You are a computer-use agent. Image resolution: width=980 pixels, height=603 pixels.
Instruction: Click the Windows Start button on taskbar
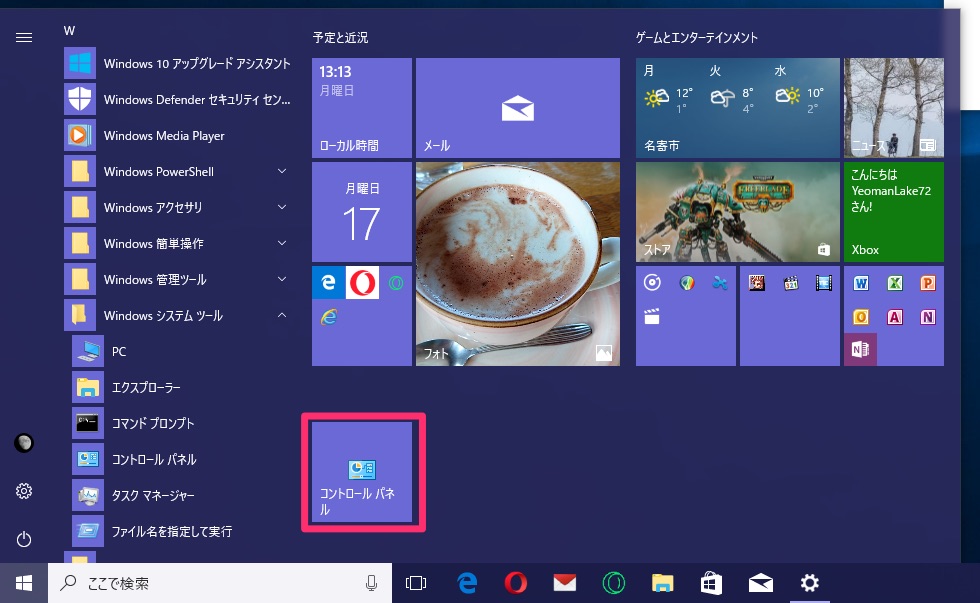pyautogui.click(x=24, y=583)
